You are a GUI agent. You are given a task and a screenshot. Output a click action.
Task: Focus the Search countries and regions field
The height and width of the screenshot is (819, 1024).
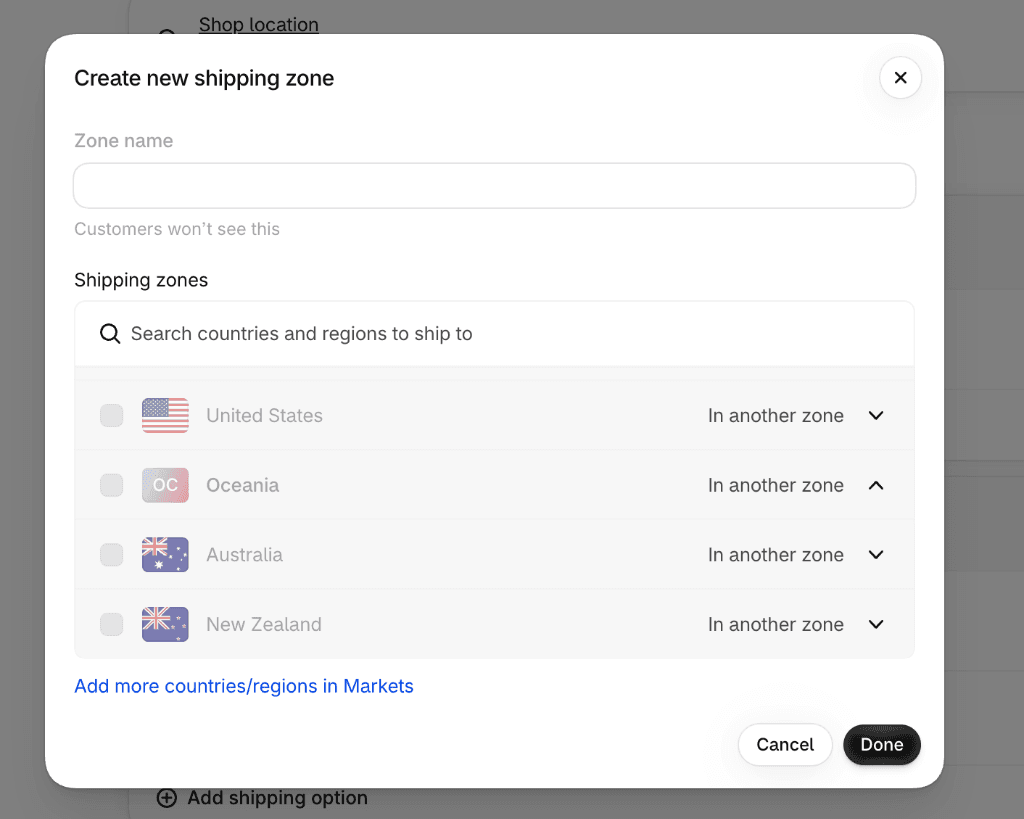pyautogui.click(x=494, y=334)
